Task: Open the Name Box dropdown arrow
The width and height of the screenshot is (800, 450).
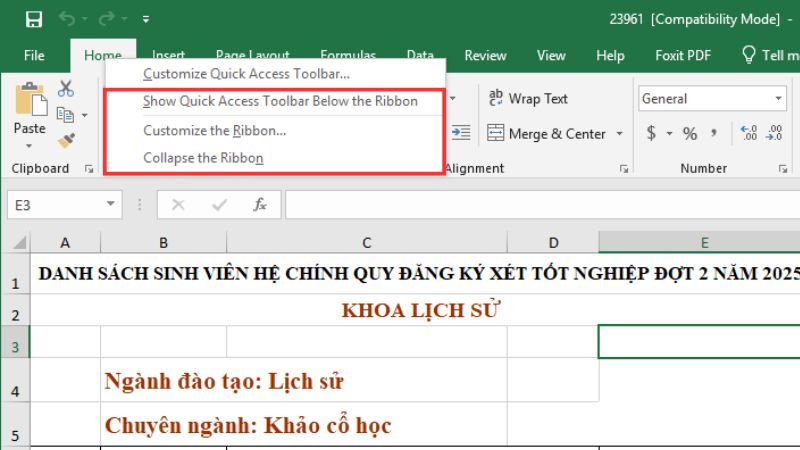Action: (111, 205)
